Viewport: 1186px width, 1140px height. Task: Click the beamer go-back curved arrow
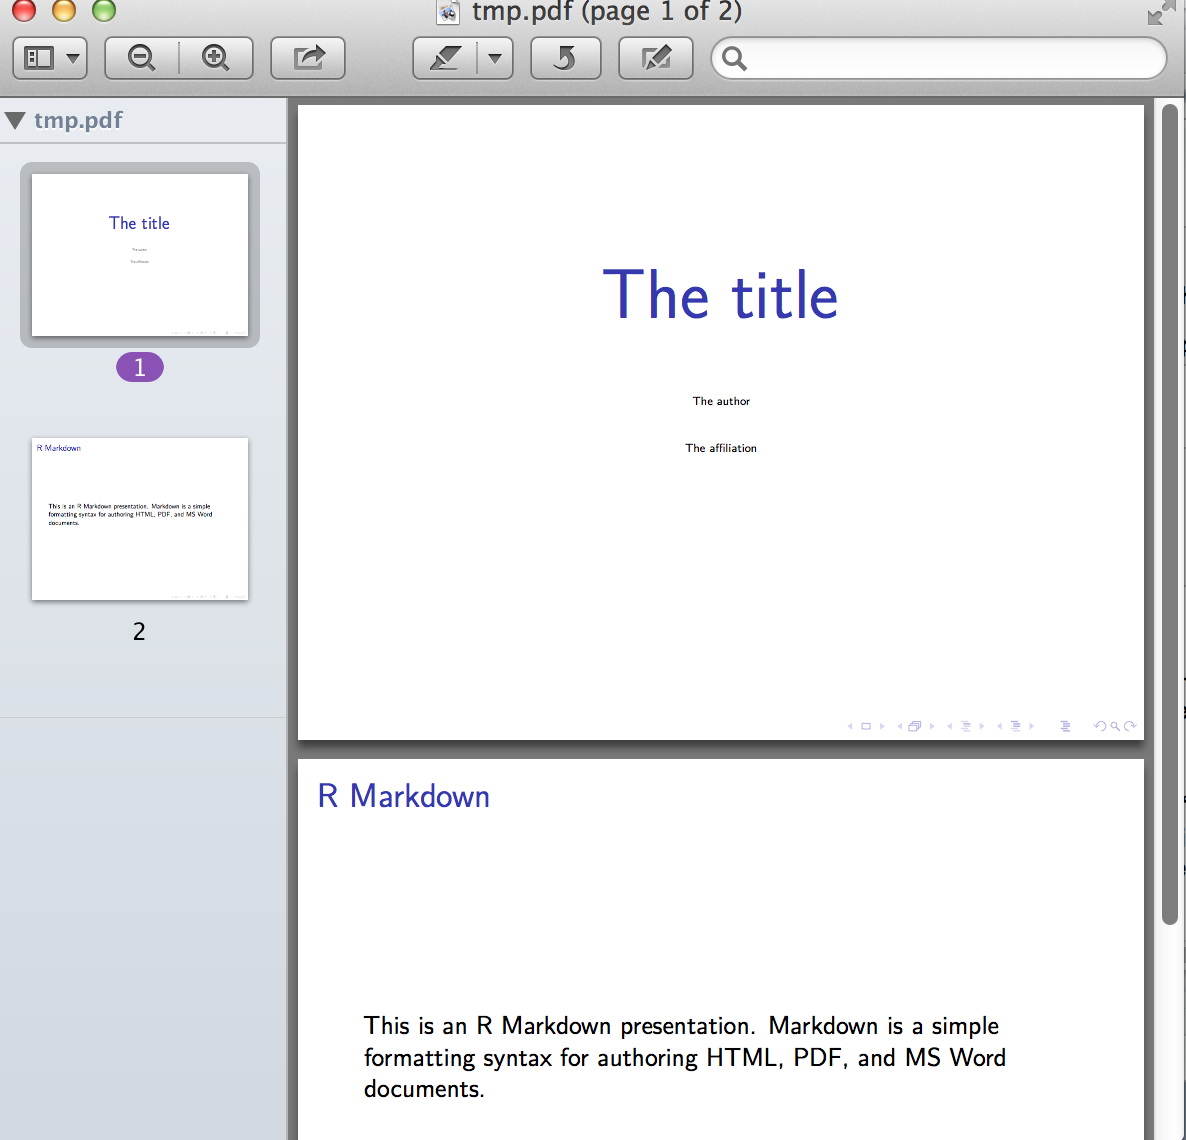point(1101,726)
